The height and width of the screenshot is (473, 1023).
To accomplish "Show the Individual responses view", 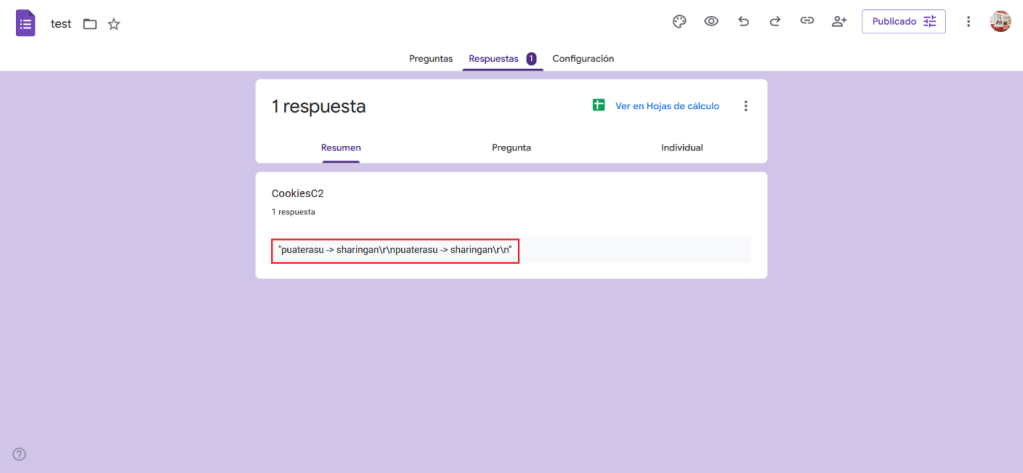I will click(681, 148).
